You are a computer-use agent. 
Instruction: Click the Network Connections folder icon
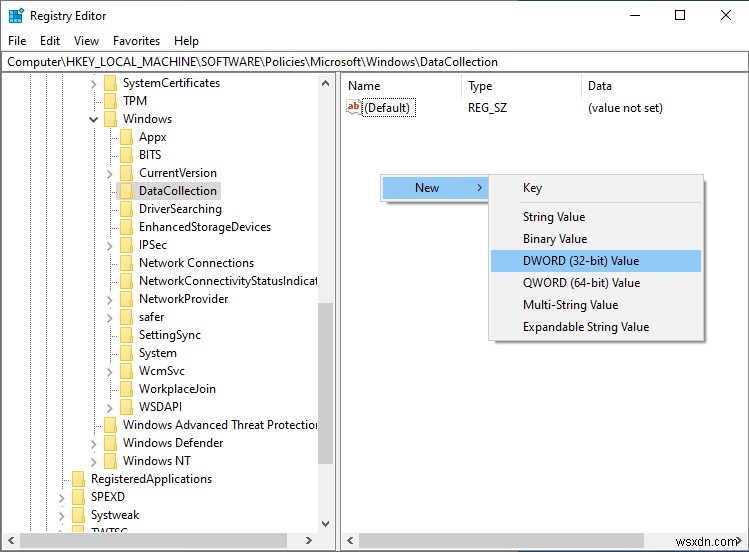click(127, 263)
